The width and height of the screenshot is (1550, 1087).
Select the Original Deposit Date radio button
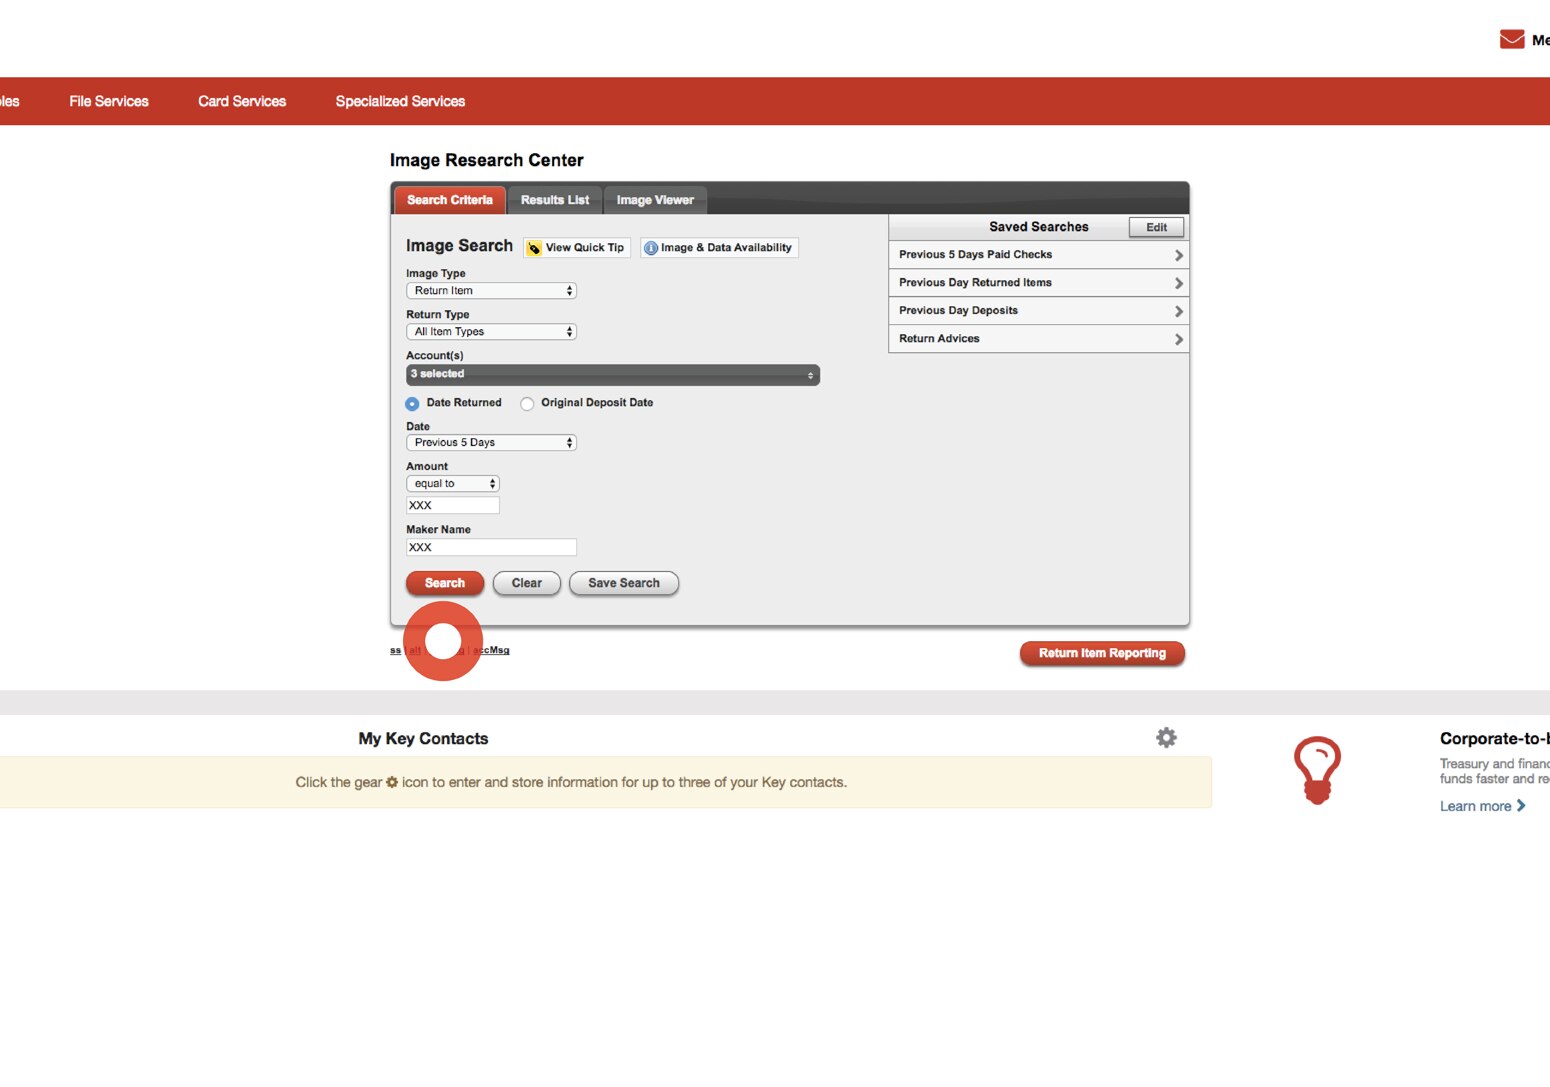click(527, 403)
